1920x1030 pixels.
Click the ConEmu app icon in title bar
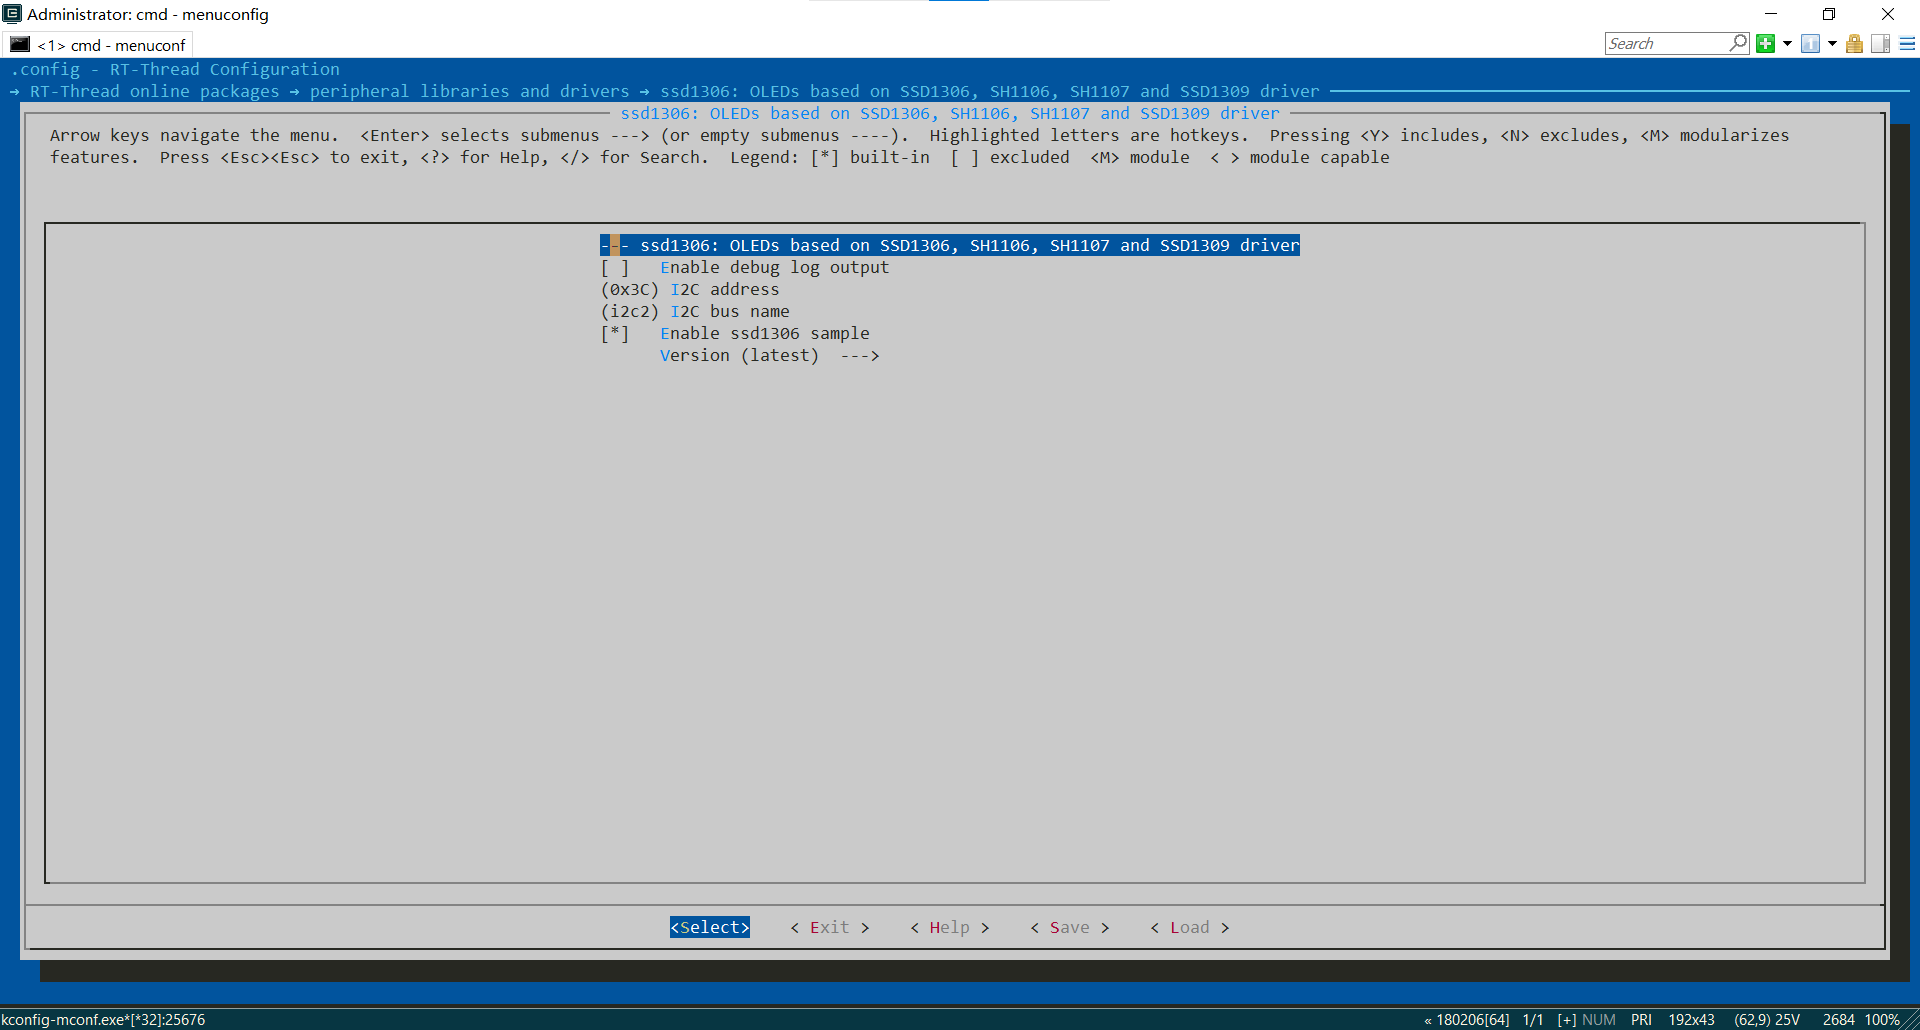click(x=12, y=14)
